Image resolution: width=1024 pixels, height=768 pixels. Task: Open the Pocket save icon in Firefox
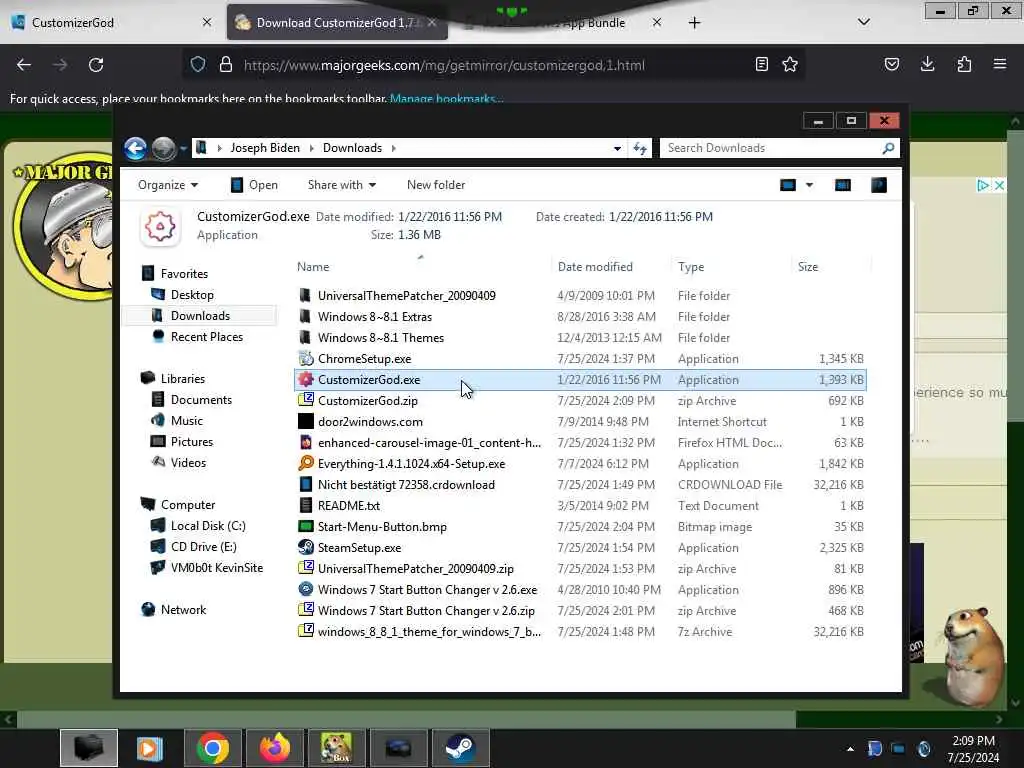point(891,64)
